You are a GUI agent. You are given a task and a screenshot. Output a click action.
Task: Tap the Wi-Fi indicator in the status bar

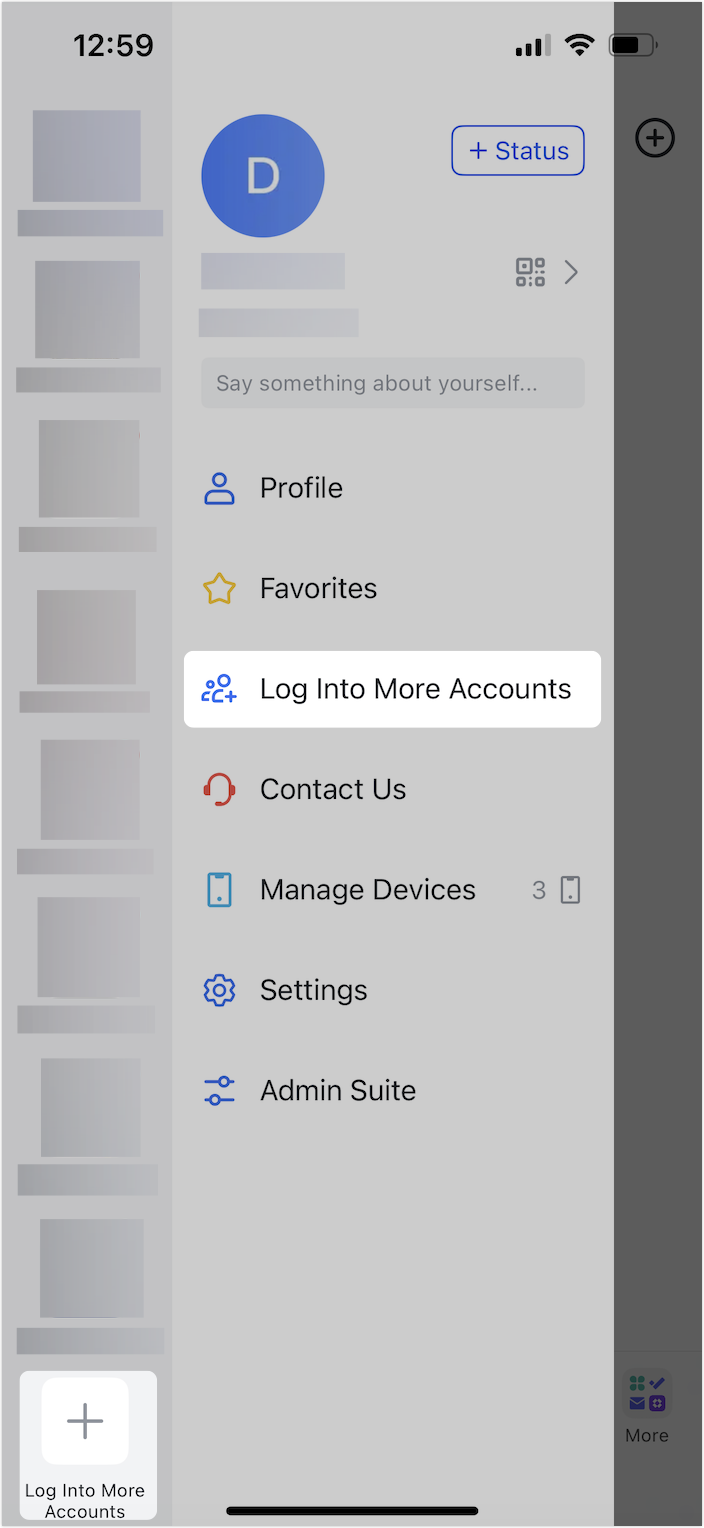coord(580,45)
